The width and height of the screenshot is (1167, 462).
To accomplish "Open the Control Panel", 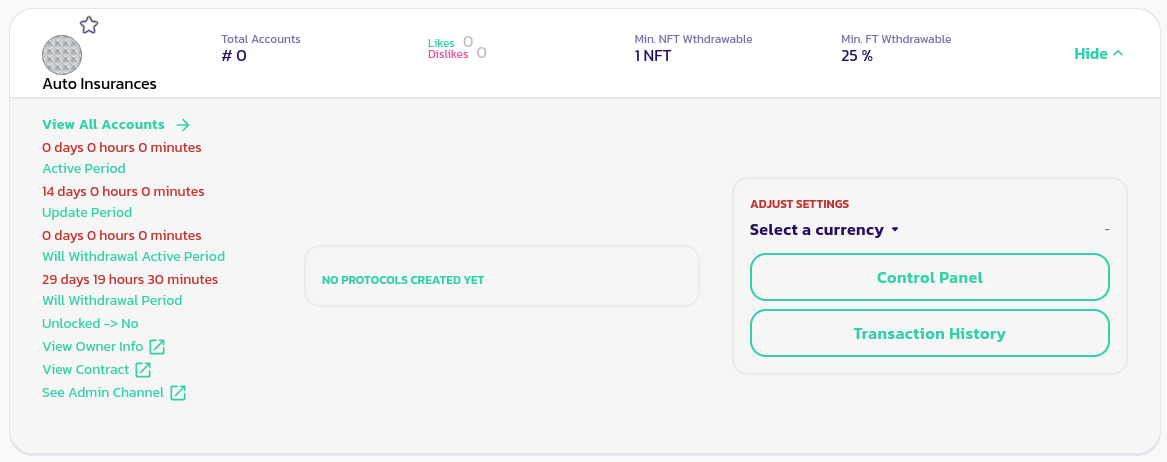I will point(929,278).
